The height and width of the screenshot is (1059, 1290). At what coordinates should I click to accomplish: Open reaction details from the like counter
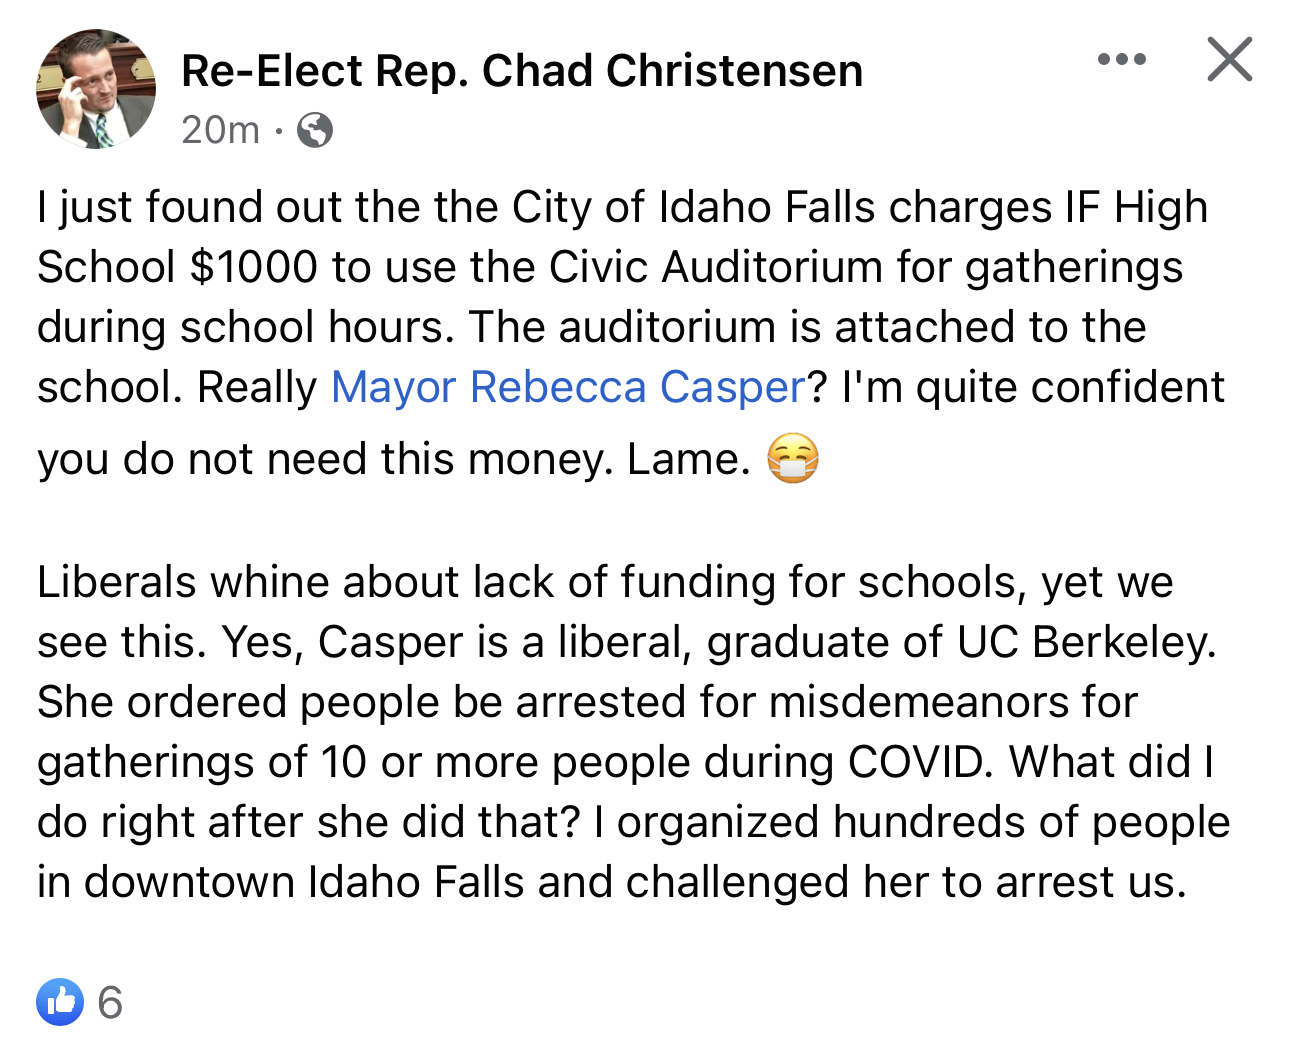tap(109, 1002)
